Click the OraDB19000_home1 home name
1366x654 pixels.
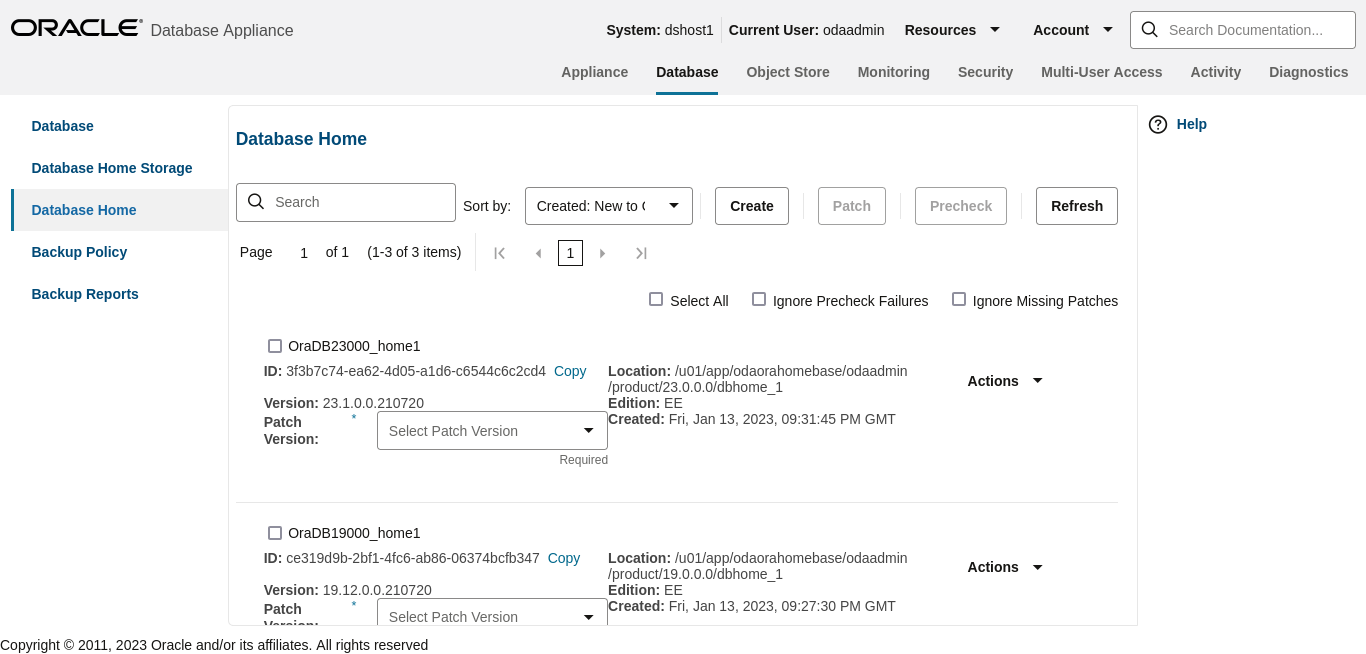tap(354, 533)
